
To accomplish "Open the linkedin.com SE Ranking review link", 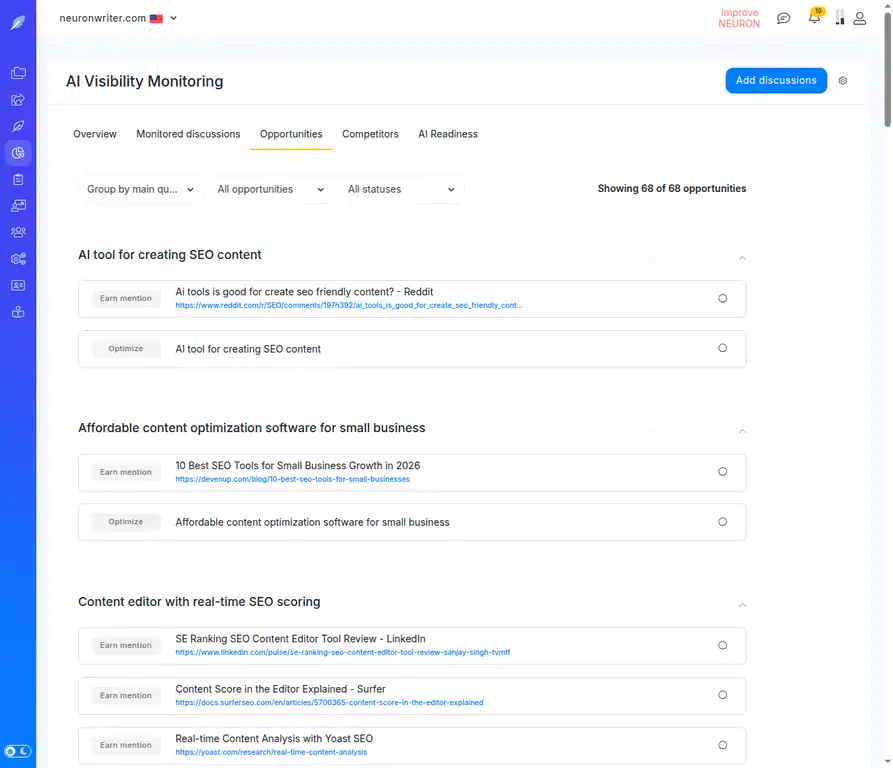I will (342, 652).
